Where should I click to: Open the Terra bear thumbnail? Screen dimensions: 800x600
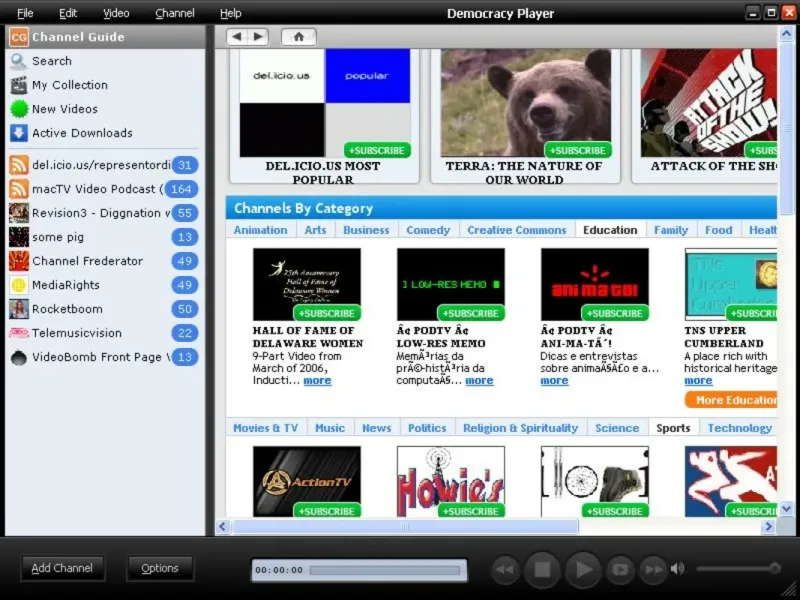coord(526,103)
